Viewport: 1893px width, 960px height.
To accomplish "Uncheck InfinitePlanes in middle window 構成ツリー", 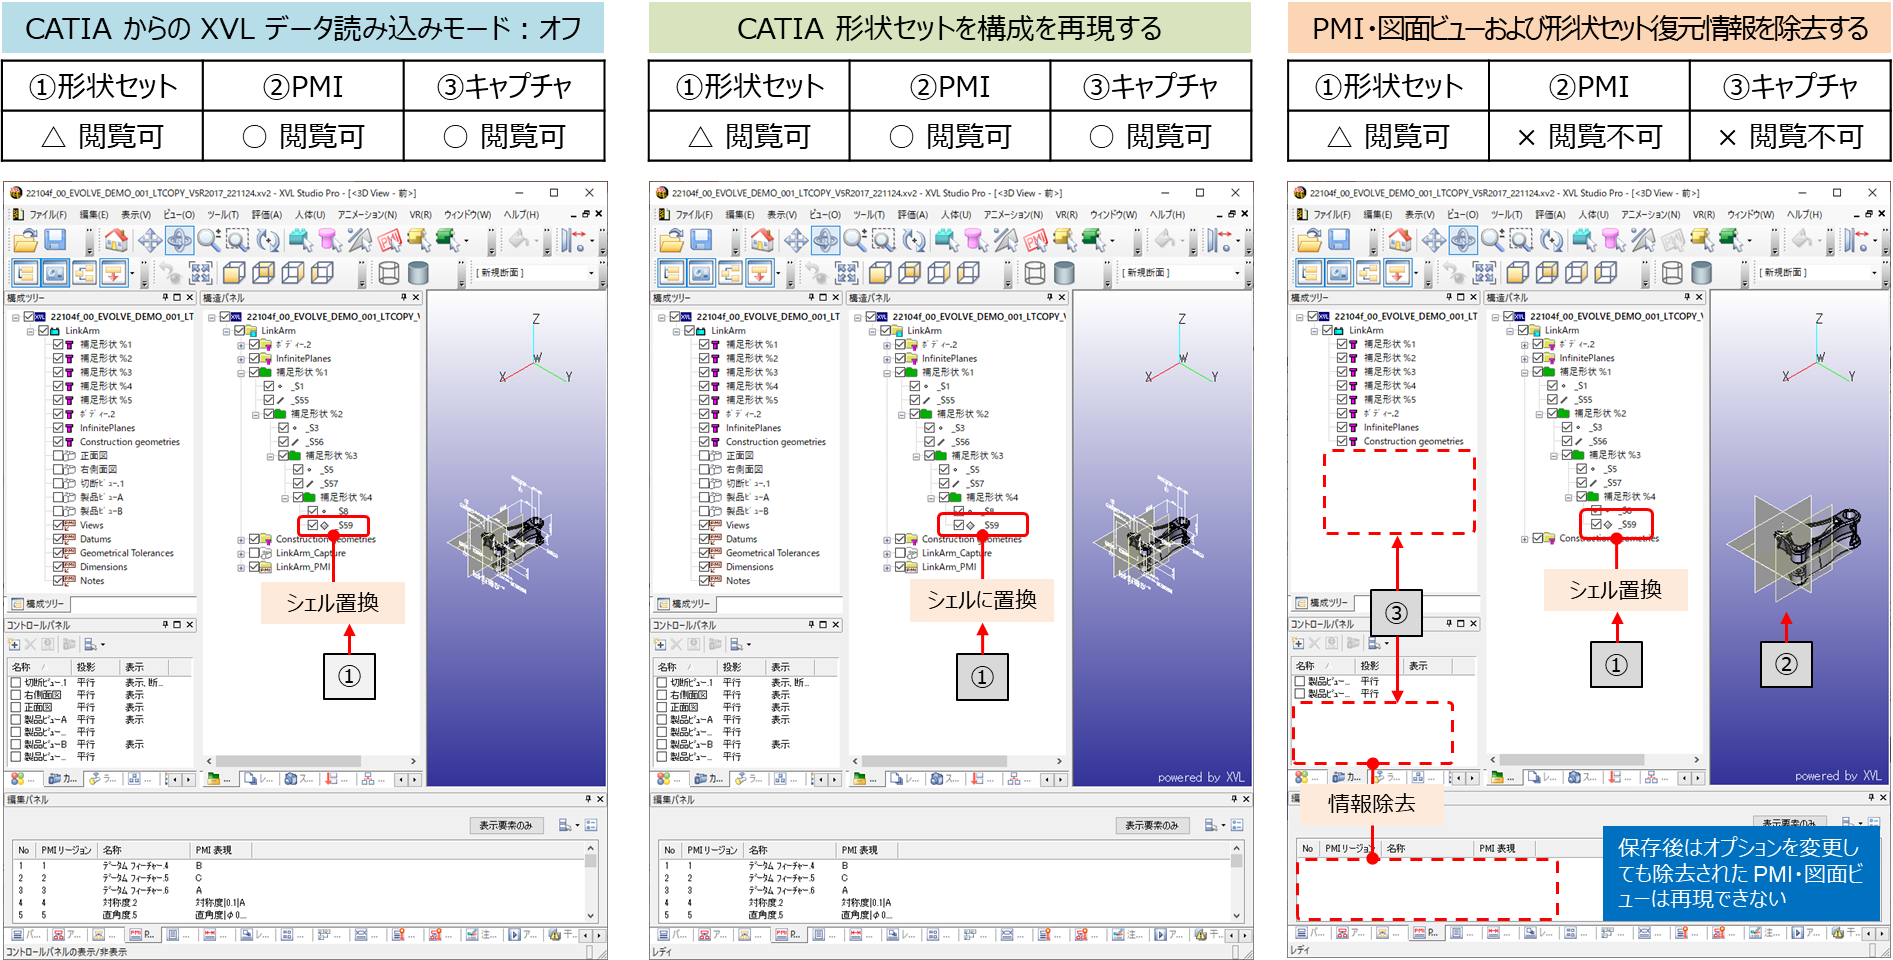I will coord(704,428).
